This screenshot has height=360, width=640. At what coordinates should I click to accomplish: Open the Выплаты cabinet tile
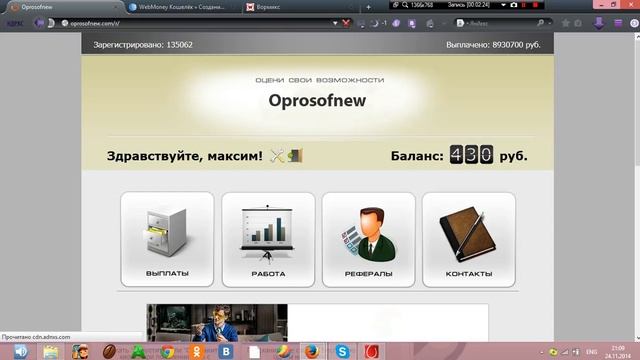167,240
